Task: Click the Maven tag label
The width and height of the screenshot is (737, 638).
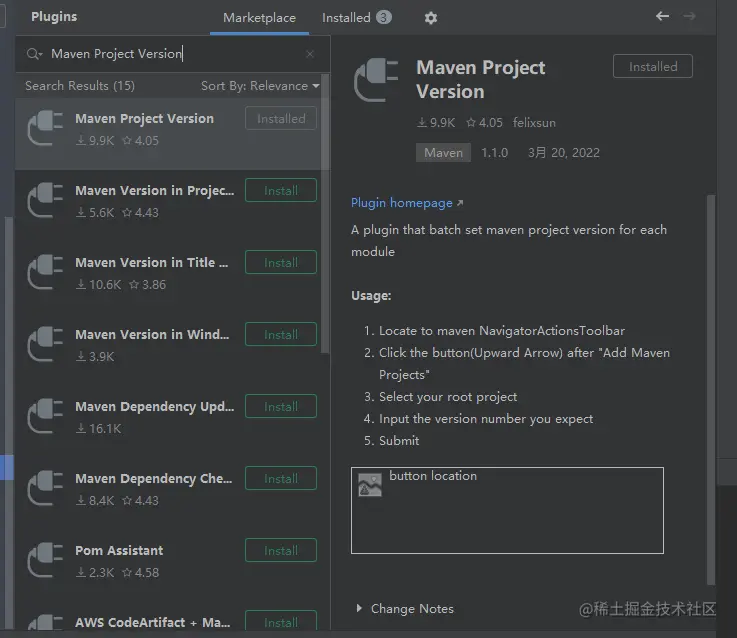Action: click(443, 153)
